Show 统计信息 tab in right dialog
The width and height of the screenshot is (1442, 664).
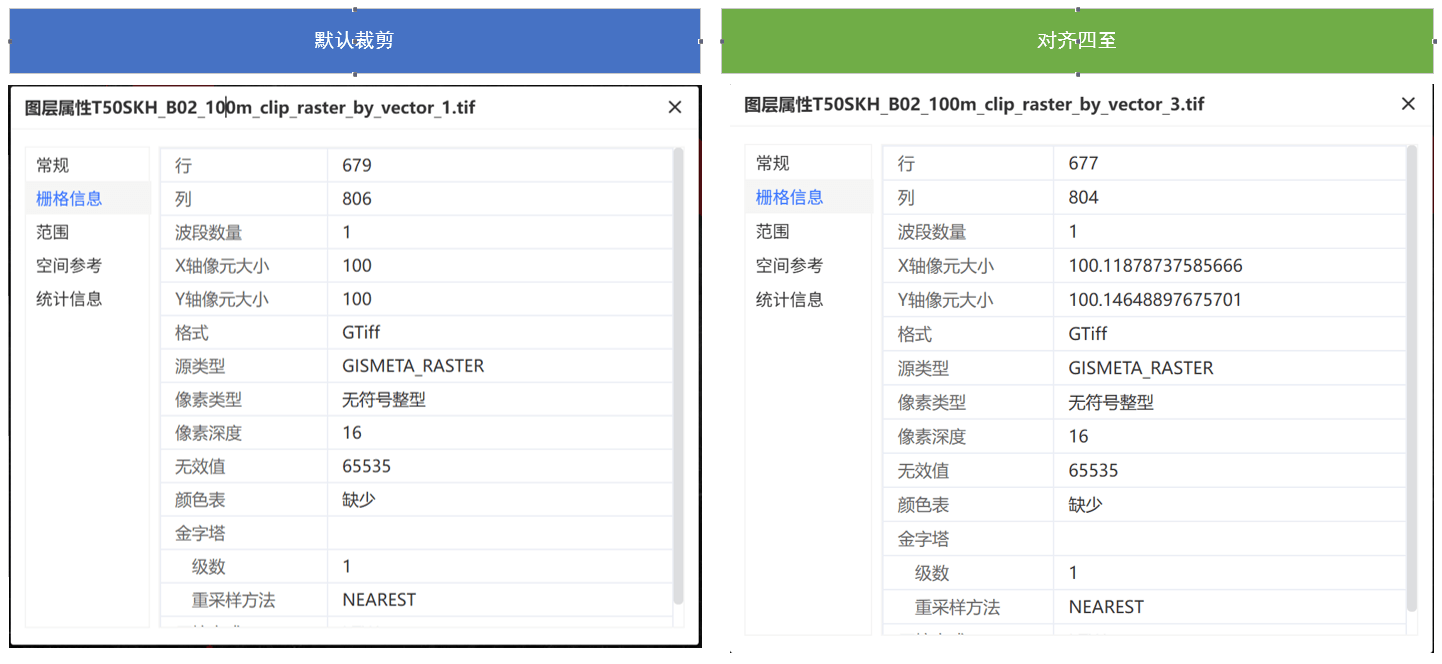tap(789, 299)
